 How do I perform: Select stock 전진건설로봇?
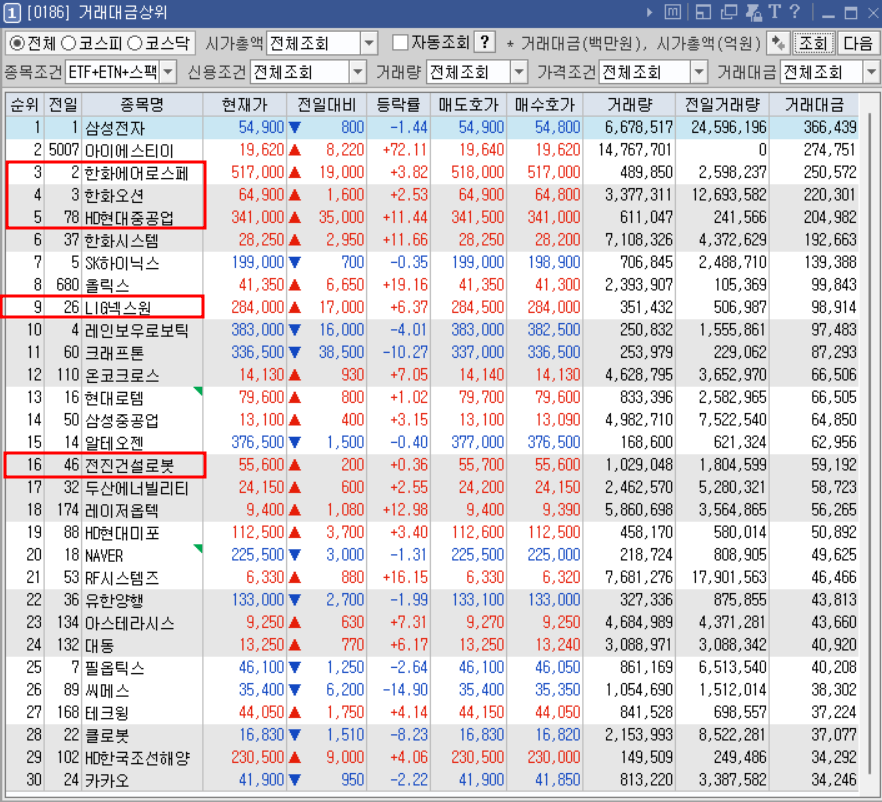click(x=129, y=465)
